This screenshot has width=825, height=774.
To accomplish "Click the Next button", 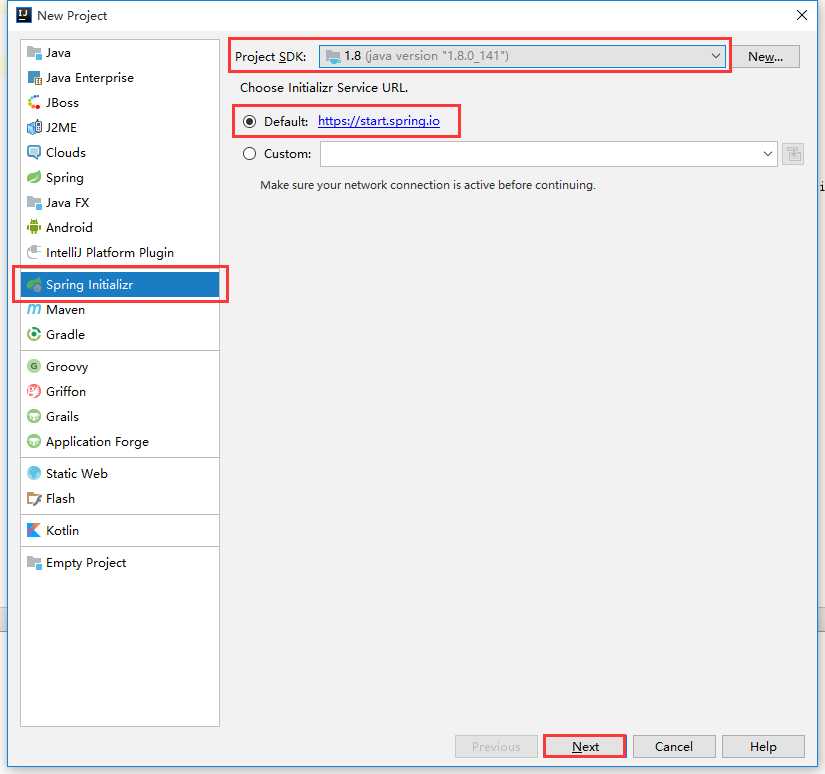I will tap(585, 747).
